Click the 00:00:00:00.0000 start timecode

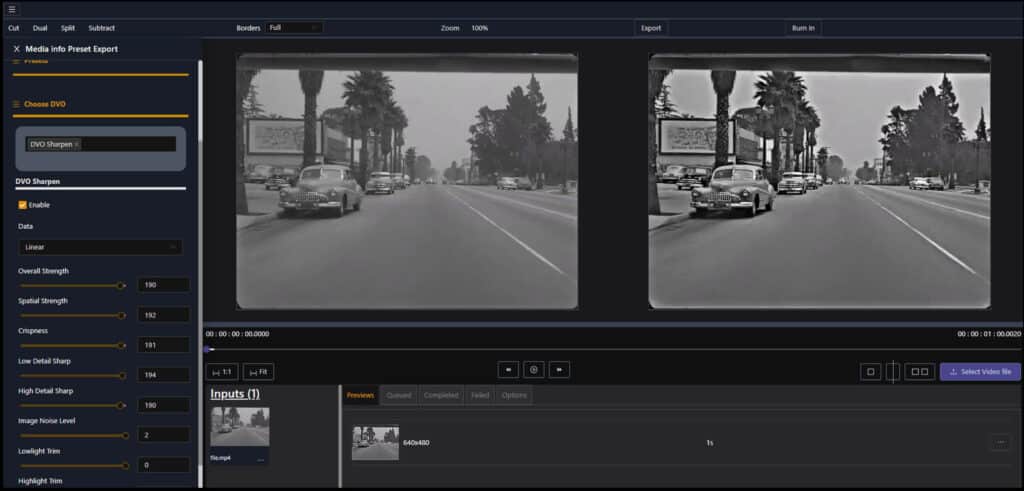pos(237,334)
